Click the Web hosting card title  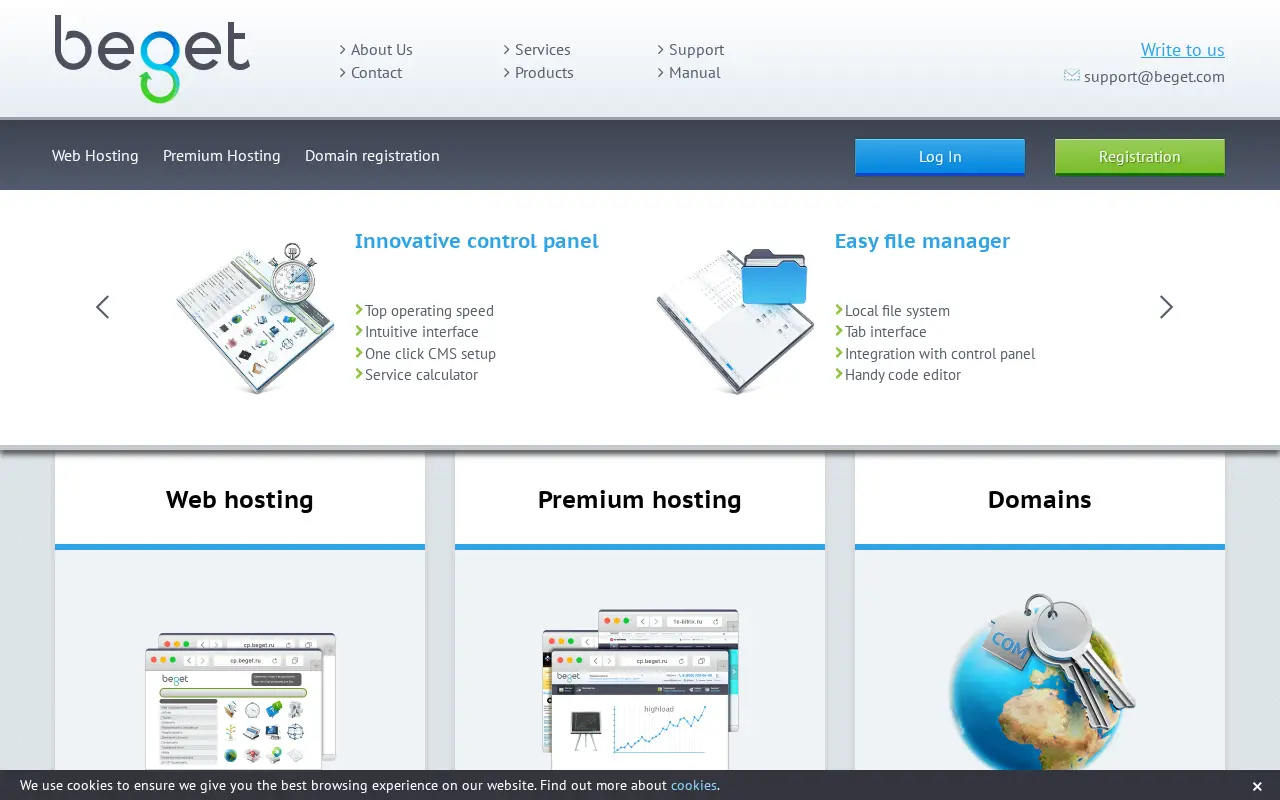coord(240,499)
